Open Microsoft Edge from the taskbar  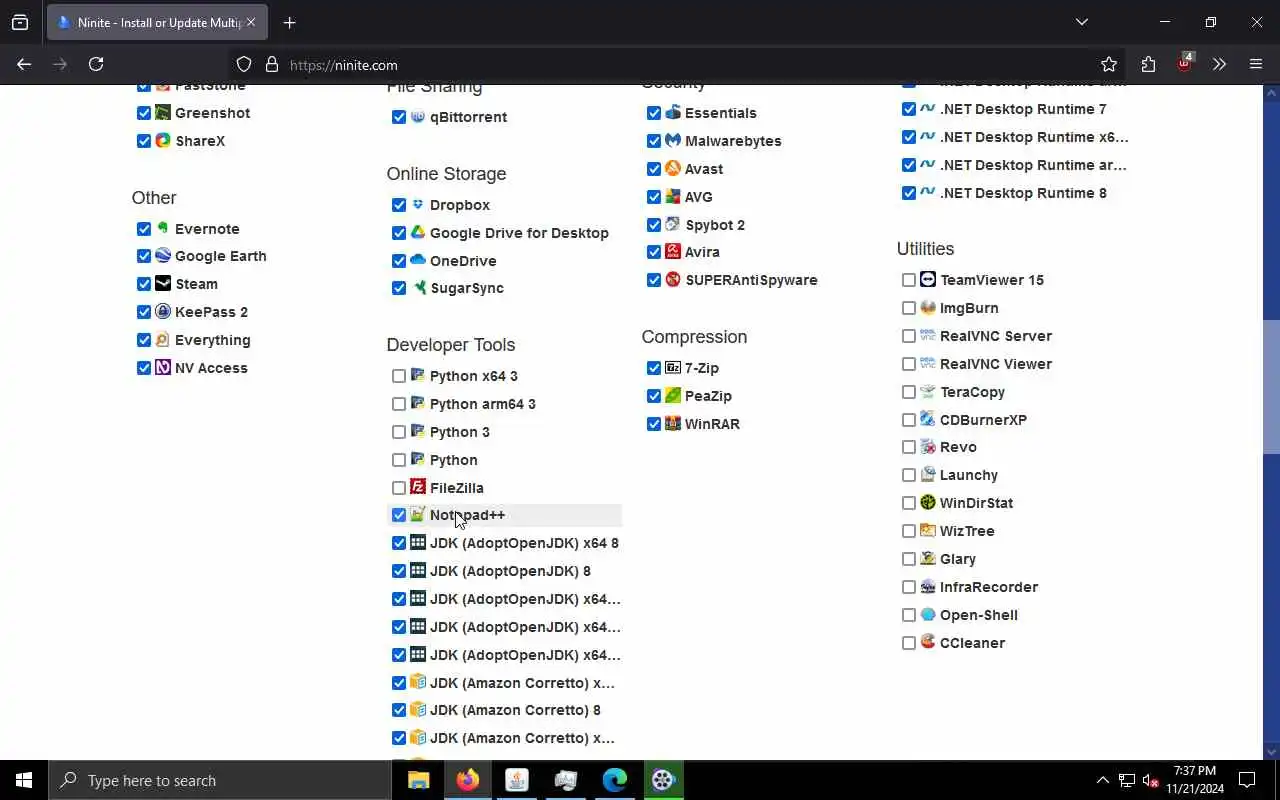click(614, 780)
